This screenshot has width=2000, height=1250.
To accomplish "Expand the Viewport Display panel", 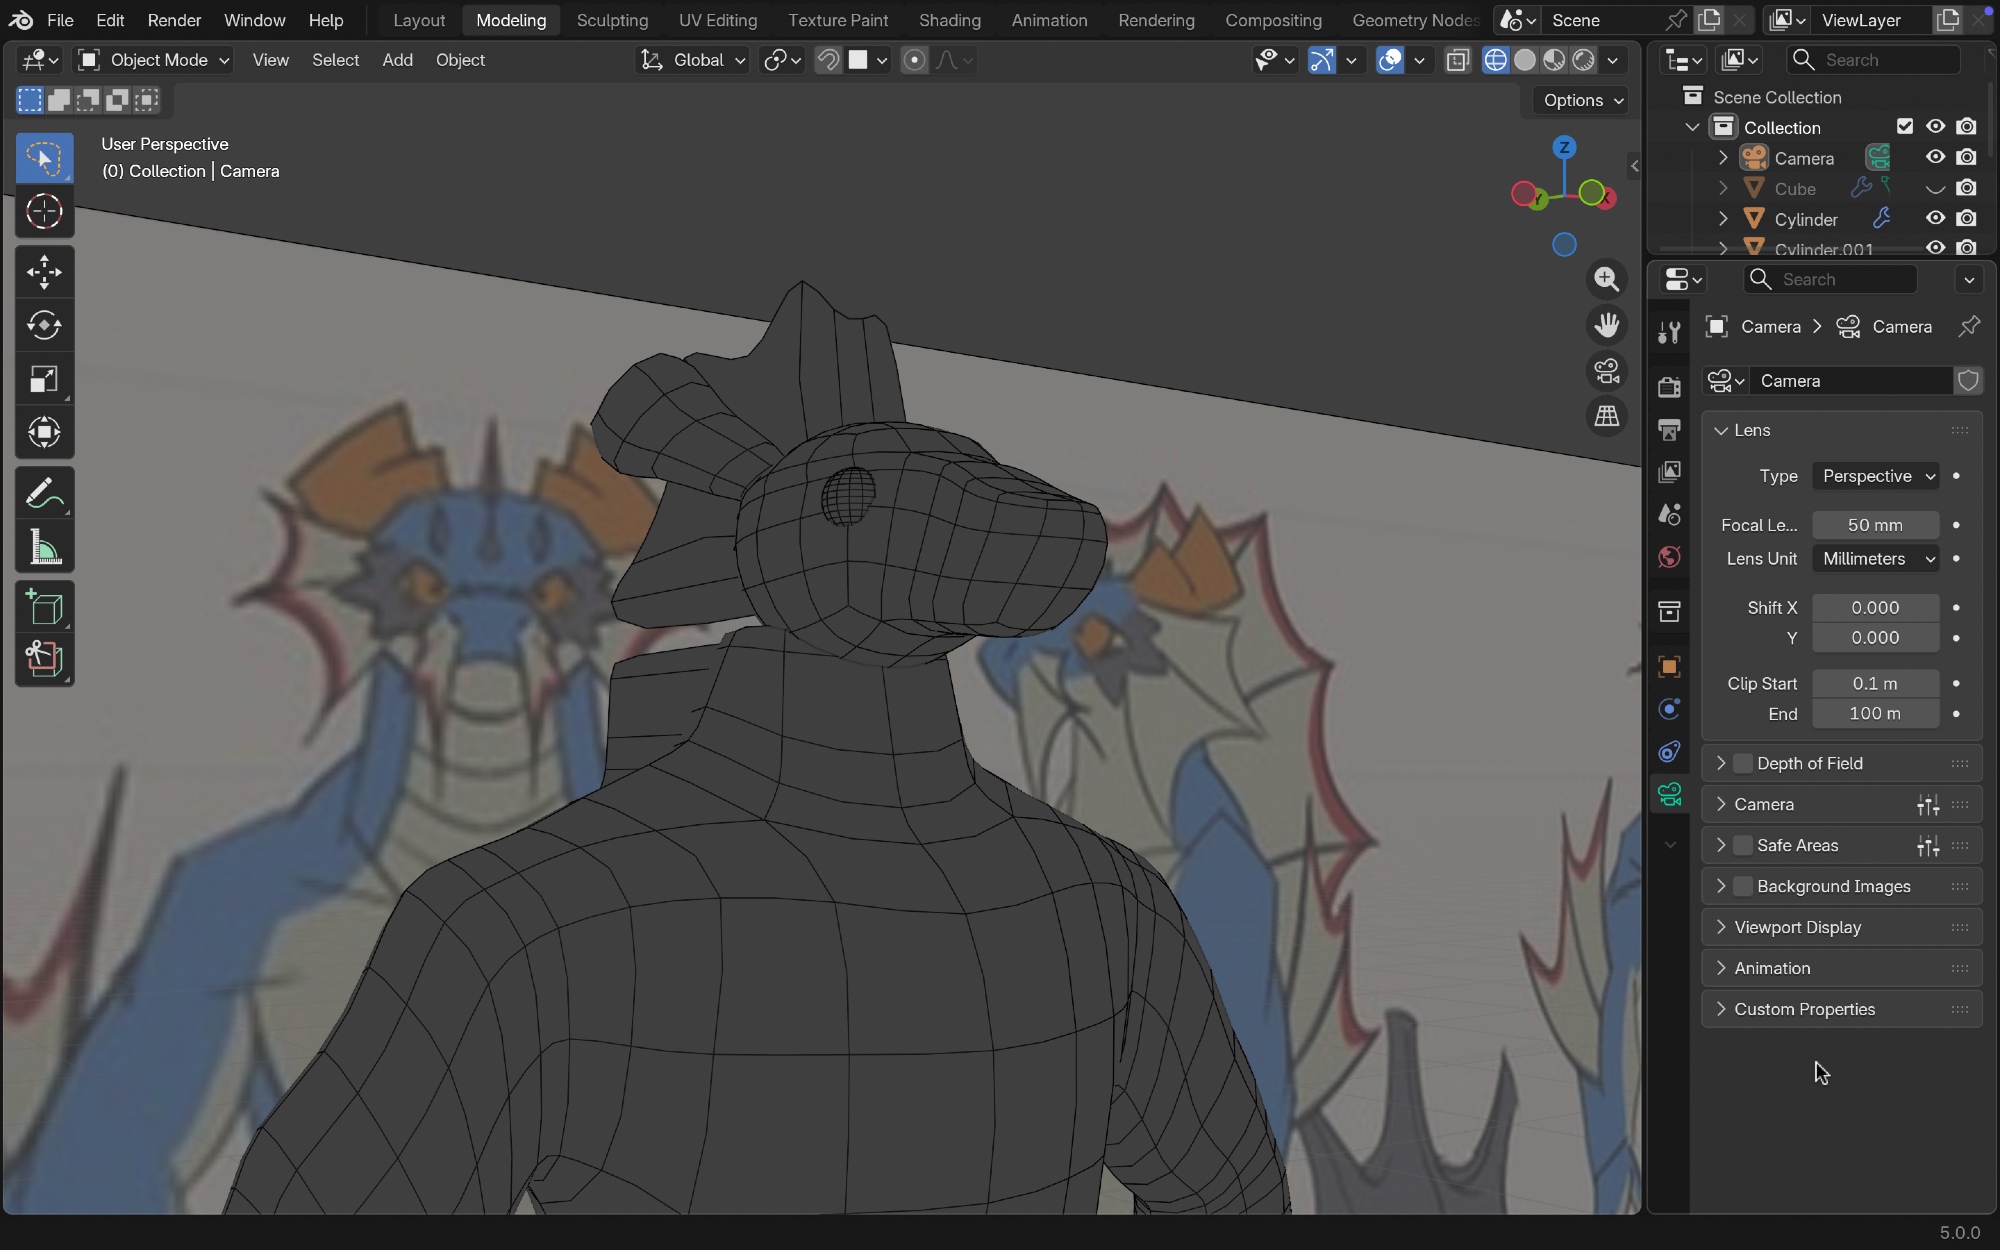I will coord(1797,927).
